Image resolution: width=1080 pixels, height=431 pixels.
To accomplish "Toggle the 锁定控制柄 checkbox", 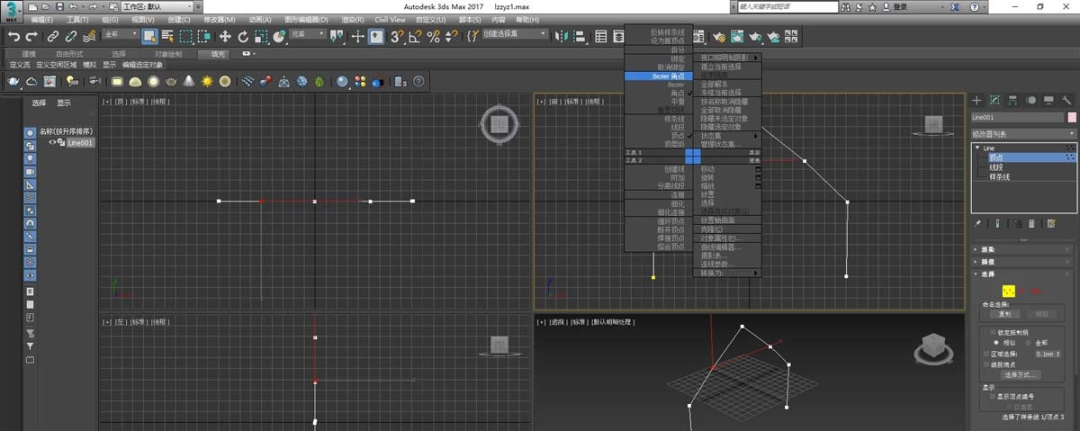I will (x=993, y=332).
